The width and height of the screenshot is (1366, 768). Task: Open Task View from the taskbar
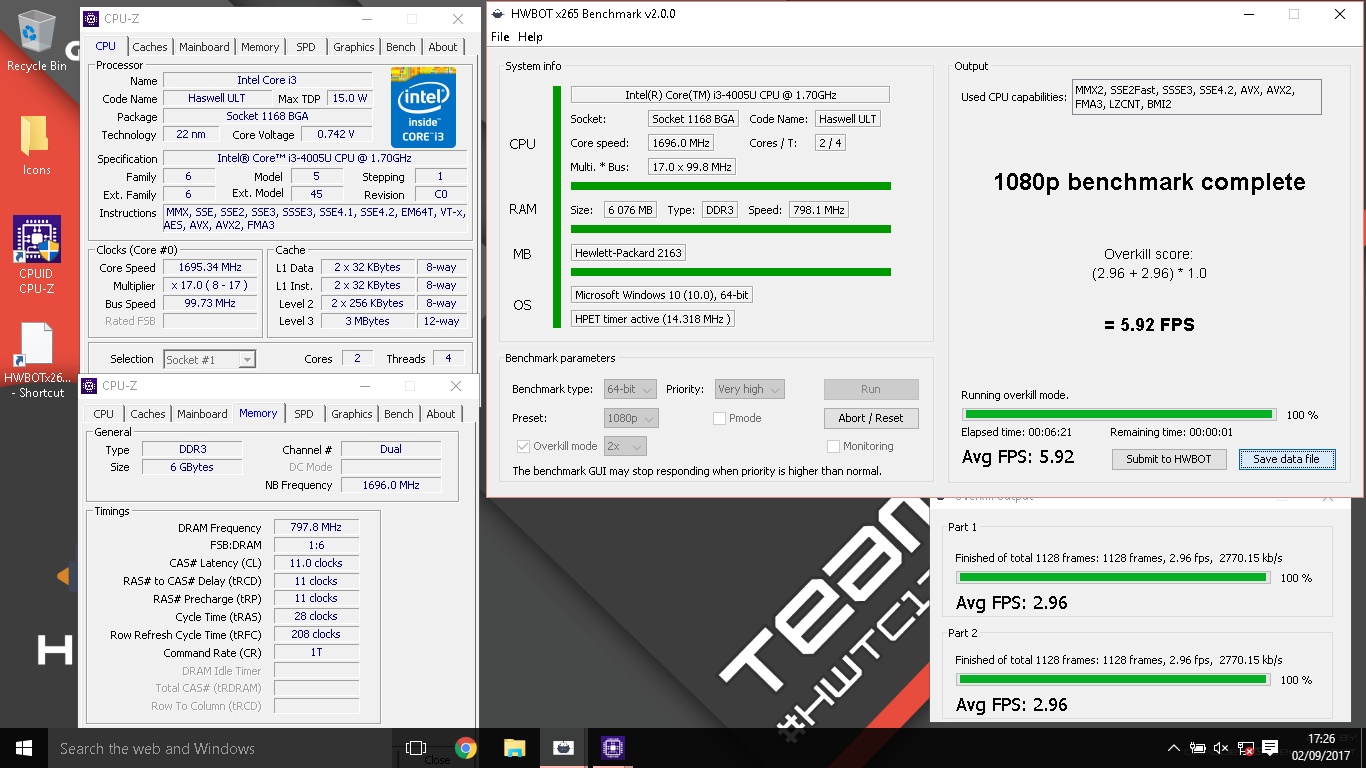pos(416,748)
